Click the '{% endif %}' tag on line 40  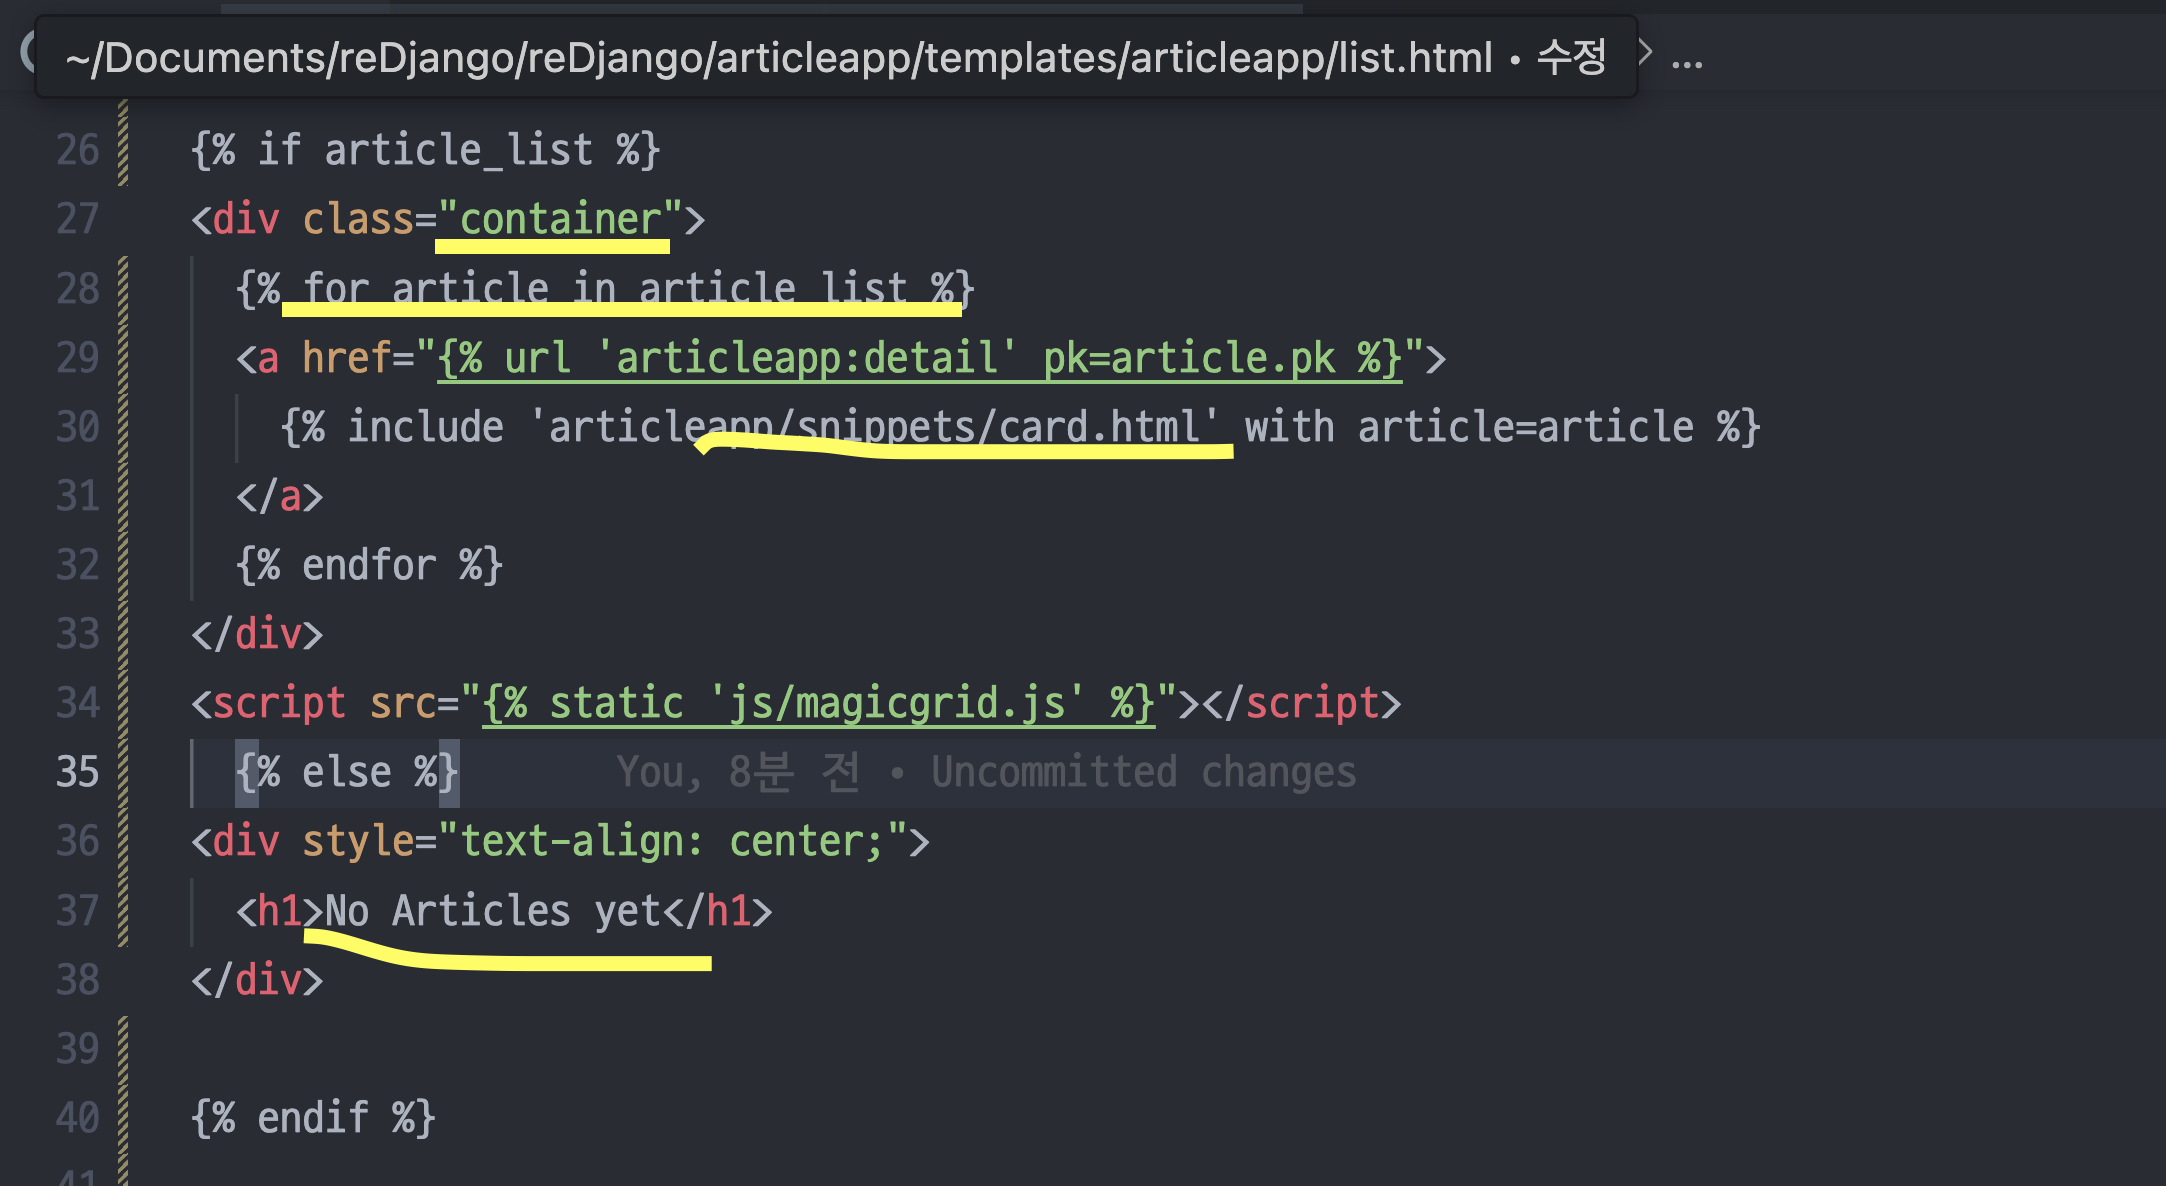tap(313, 1118)
